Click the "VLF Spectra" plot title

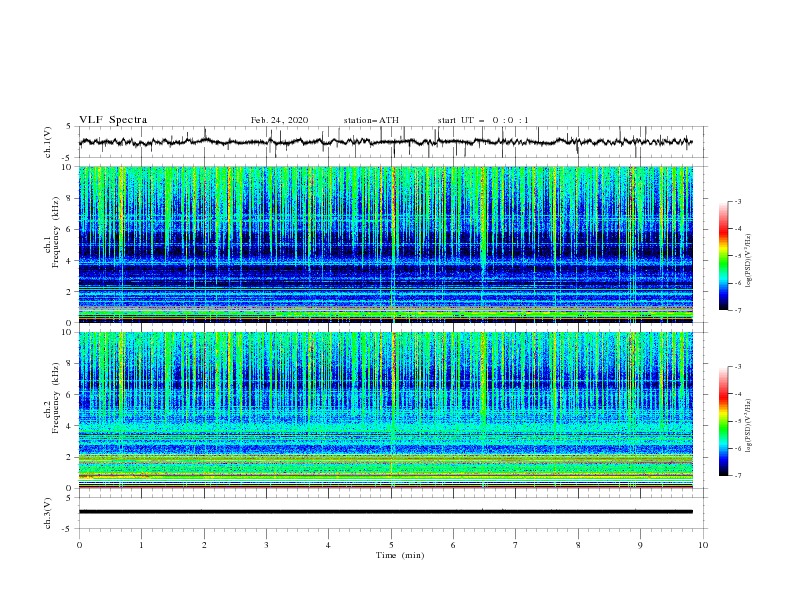coord(113,120)
